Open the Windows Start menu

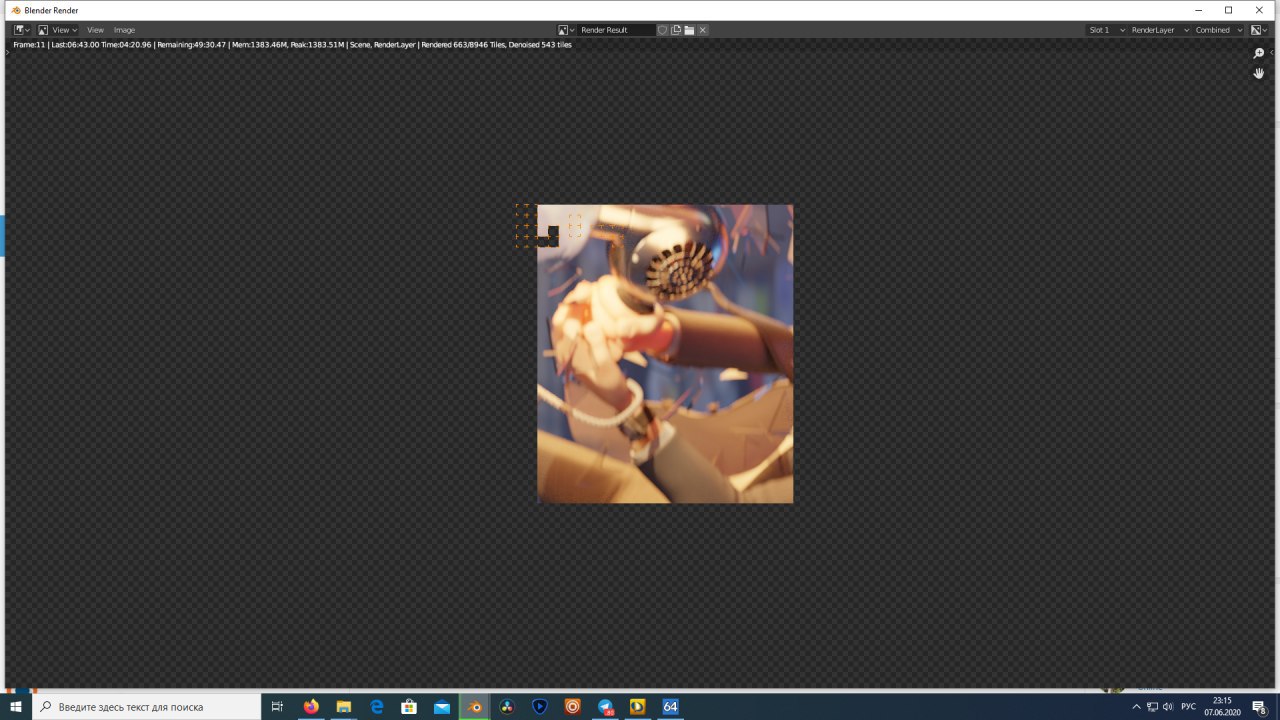pos(16,706)
